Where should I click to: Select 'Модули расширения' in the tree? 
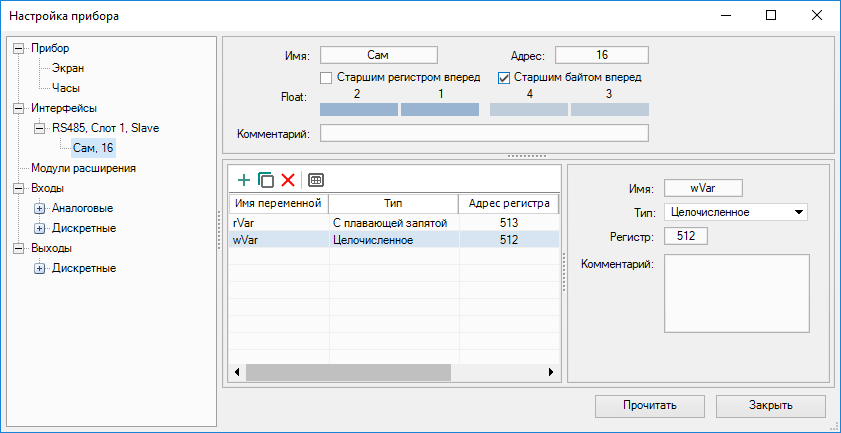(x=83, y=168)
